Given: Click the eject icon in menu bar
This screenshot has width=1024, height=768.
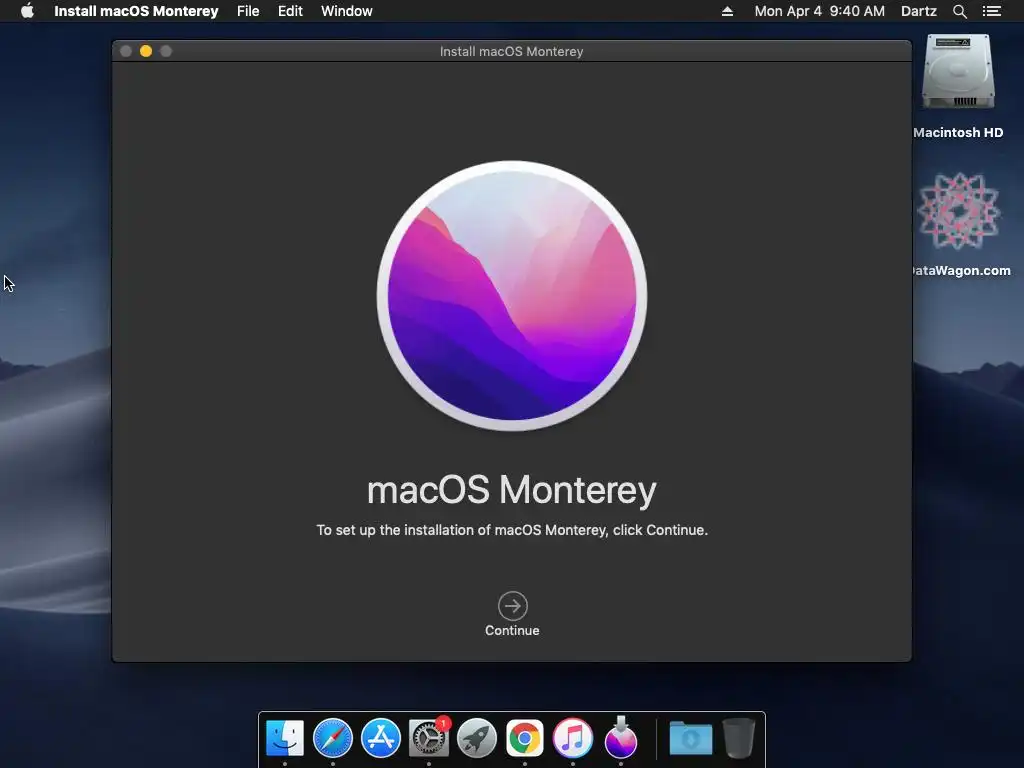Looking at the screenshot, I should [x=727, y=11].
